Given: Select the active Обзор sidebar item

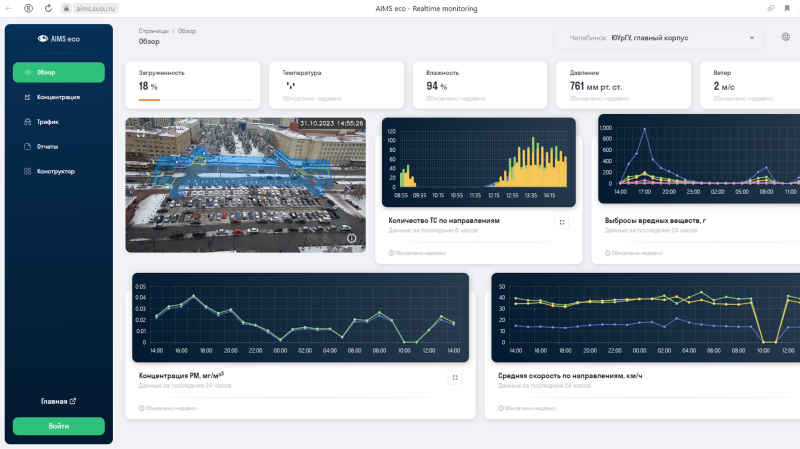Looking at the screenshot, I should (x=58, y=72).
